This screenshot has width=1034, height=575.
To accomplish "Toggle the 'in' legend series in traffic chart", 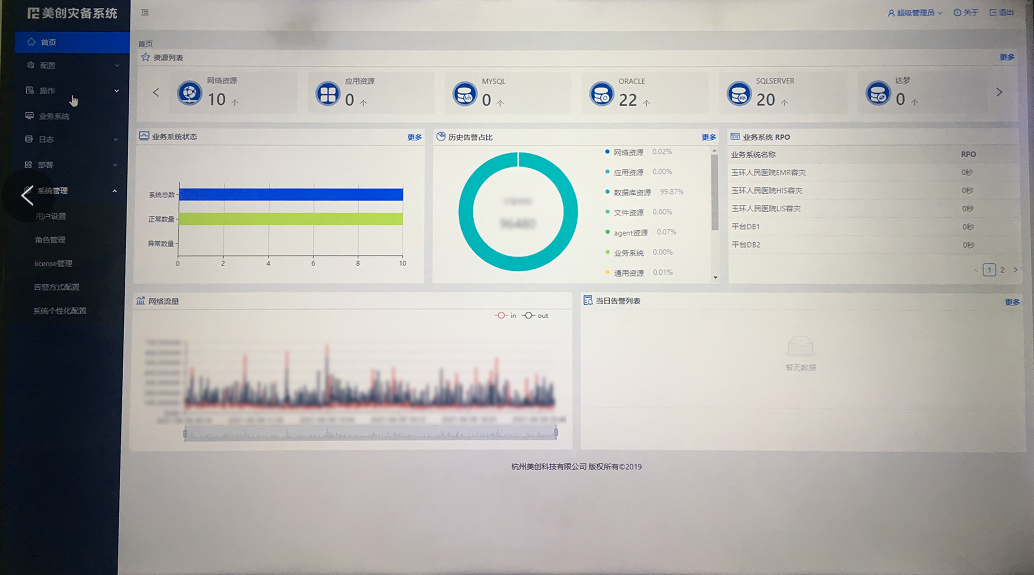I will click(506, 315).
